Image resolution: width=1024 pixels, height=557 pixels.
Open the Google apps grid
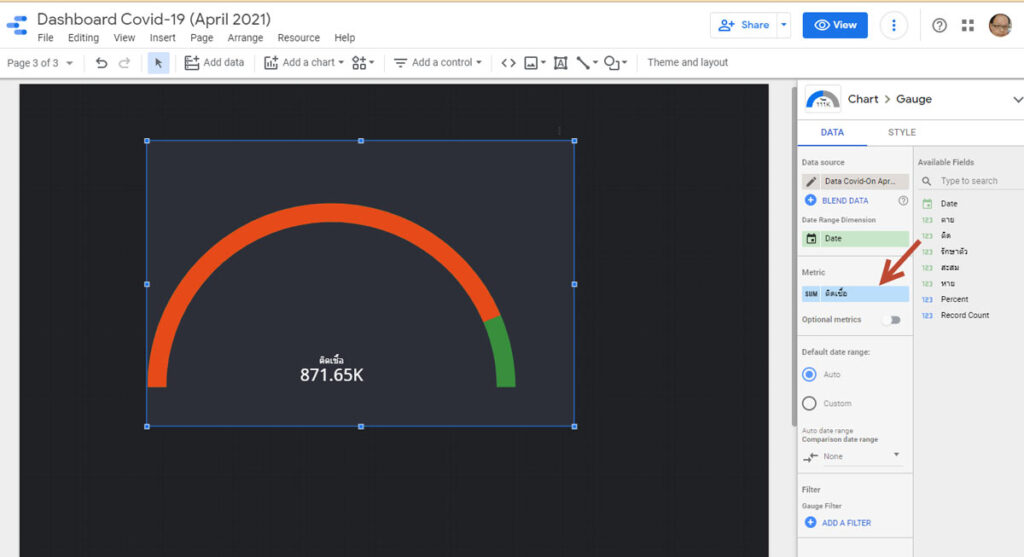(968, 25)
